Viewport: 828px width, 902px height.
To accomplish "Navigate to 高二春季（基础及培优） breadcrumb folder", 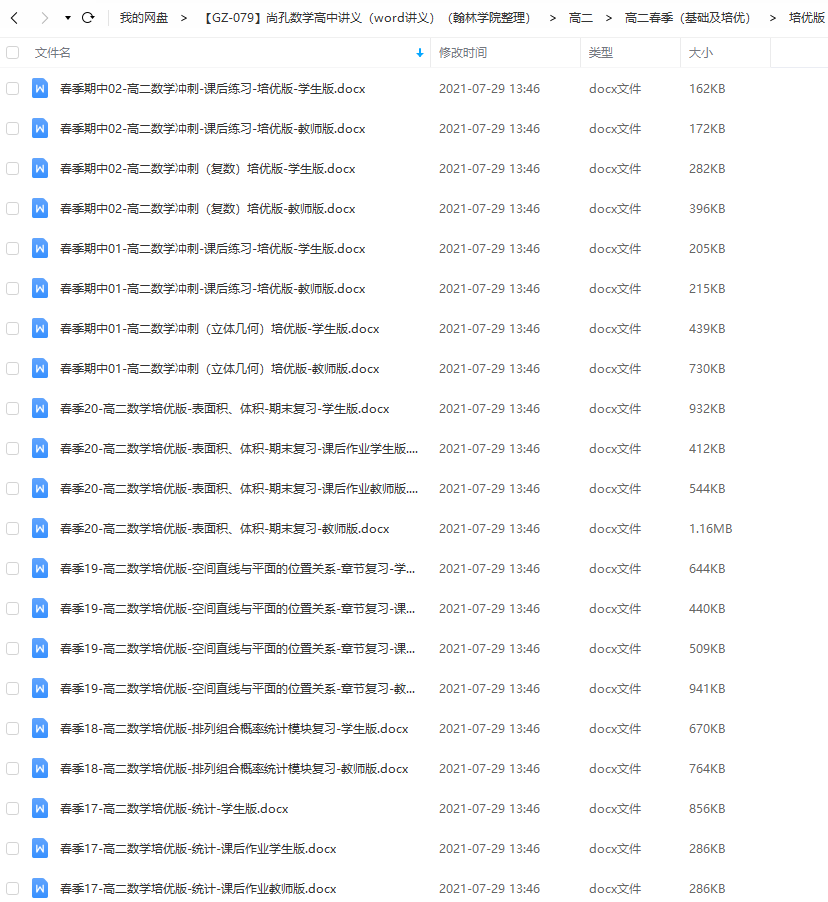I will [x=687, y=18].
